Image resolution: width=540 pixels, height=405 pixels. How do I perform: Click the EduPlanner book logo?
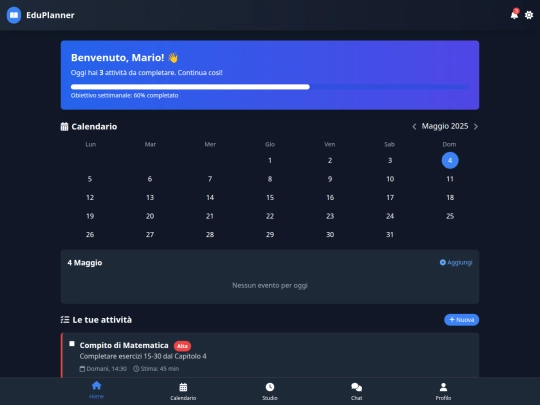click(x=14, y=15)
